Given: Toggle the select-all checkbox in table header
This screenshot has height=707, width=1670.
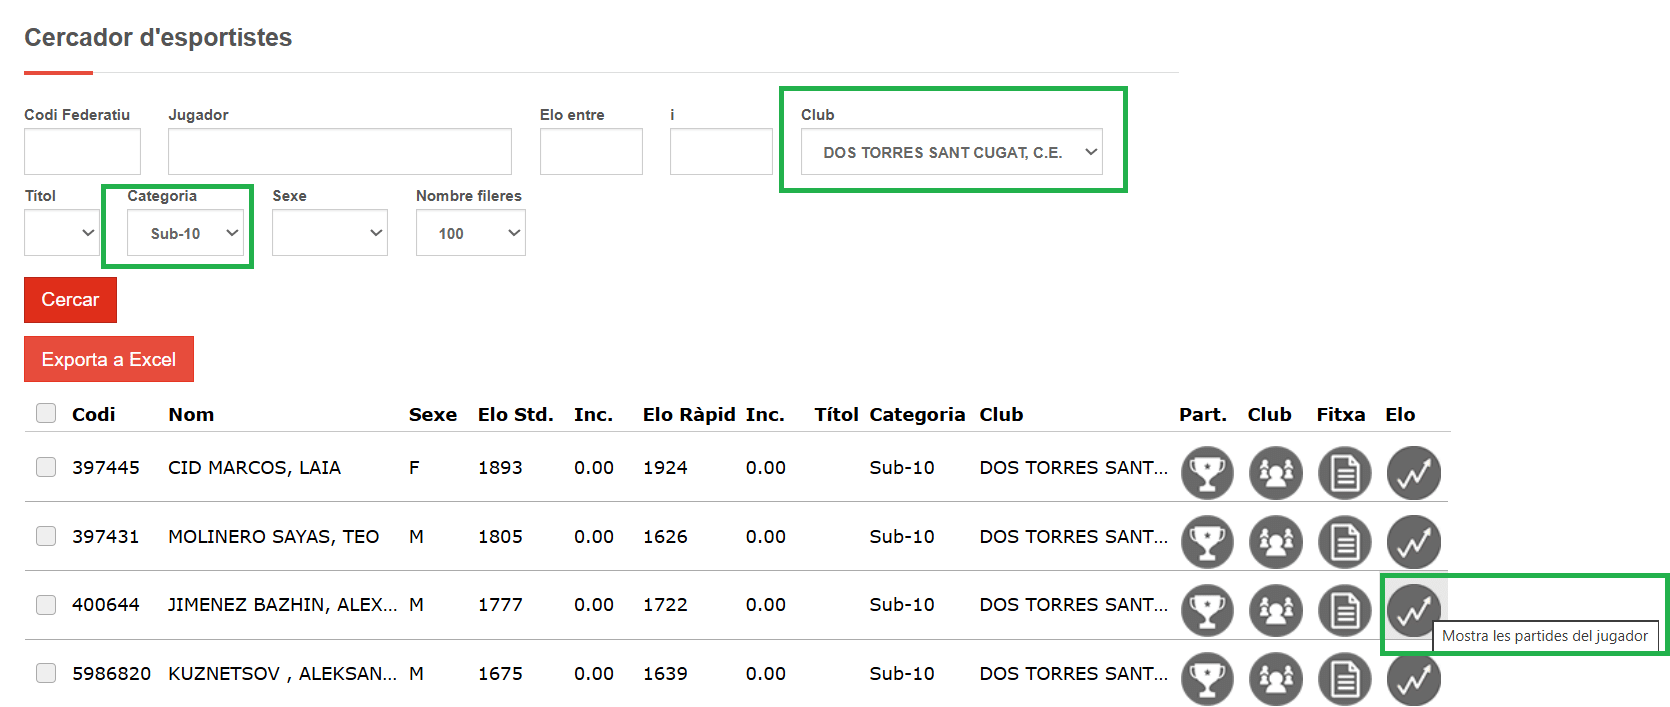Looking at the screenshot, I should [x=46, y=413].
